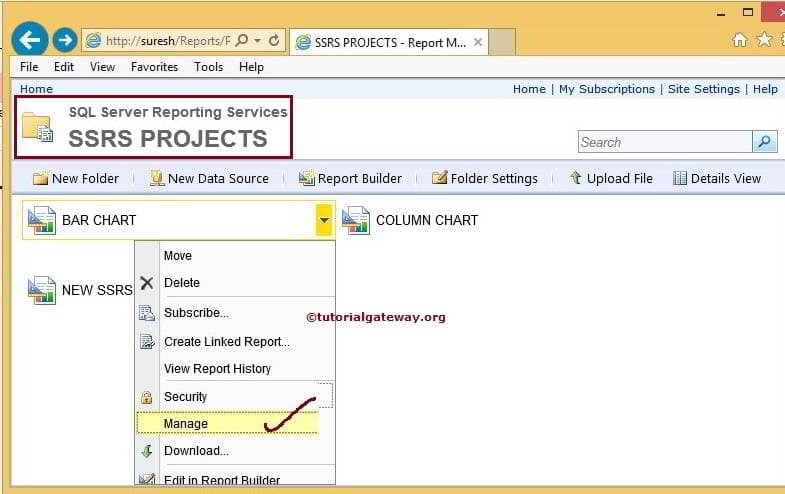Click the Security padlock icon
Screen dimensions: 785x494
pyautogui.click(x=146, y=397)
